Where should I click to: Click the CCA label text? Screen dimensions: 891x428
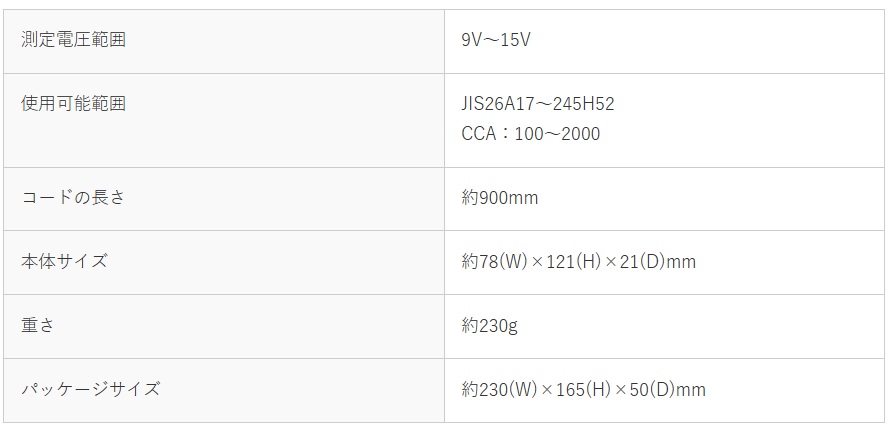[479, 133]
